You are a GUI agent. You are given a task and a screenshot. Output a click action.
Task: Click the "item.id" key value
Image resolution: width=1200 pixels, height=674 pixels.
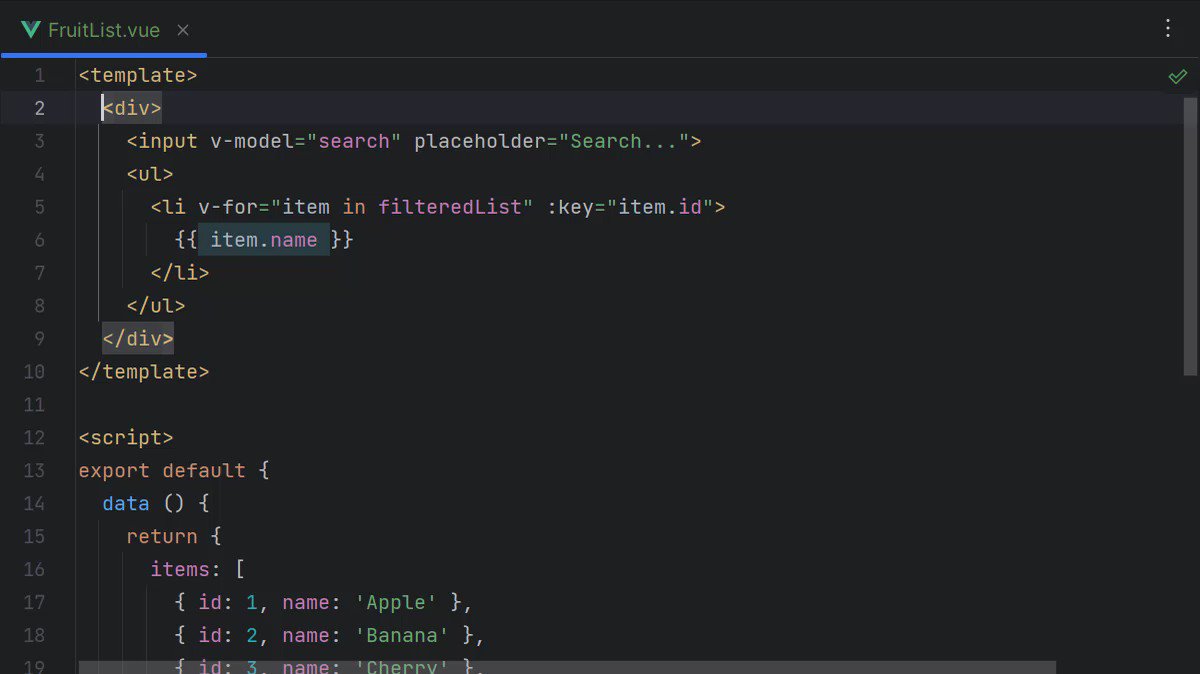coord(660,207)
